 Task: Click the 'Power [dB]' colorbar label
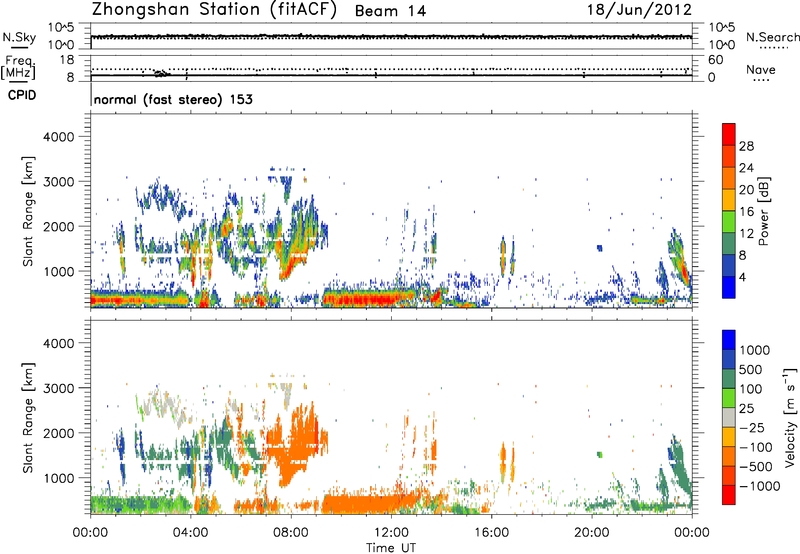(x=763, y=211)
